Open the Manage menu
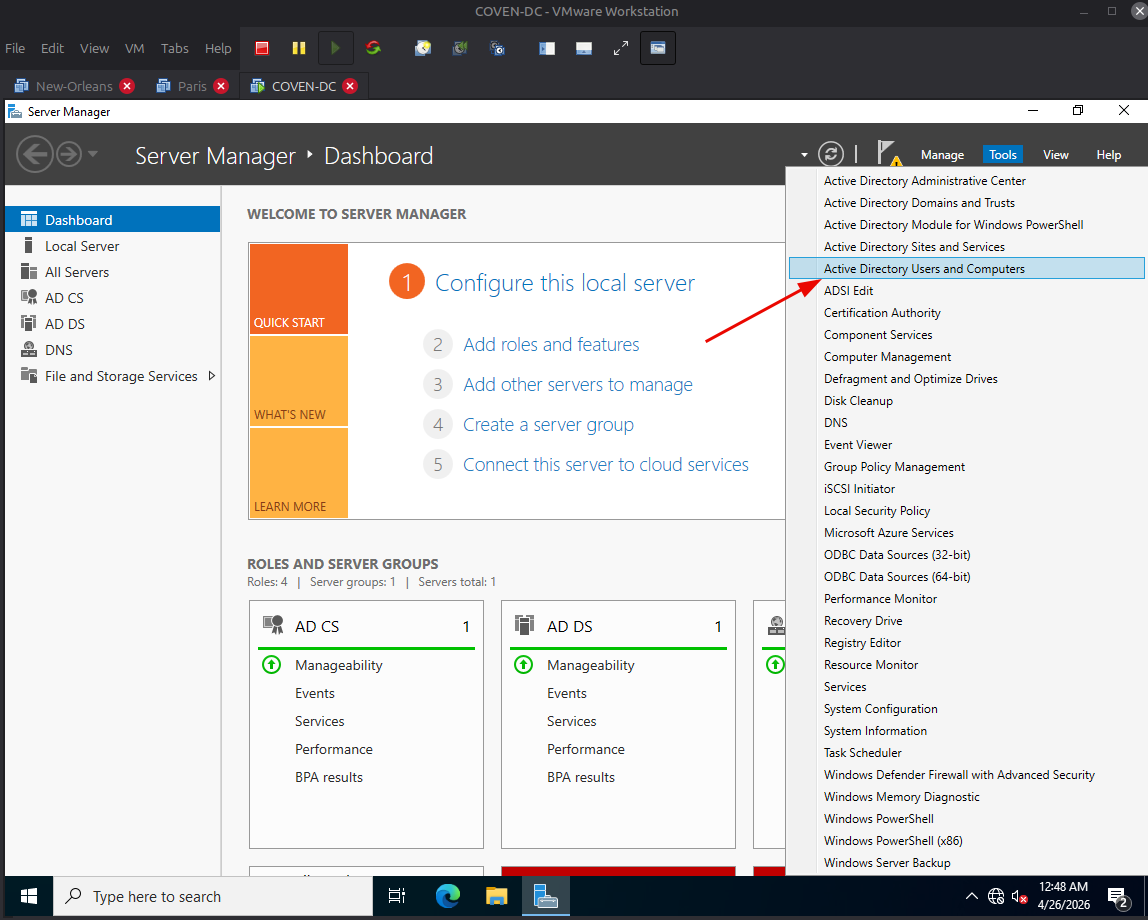Screen dimensions: 1148x920 [942, 155]
